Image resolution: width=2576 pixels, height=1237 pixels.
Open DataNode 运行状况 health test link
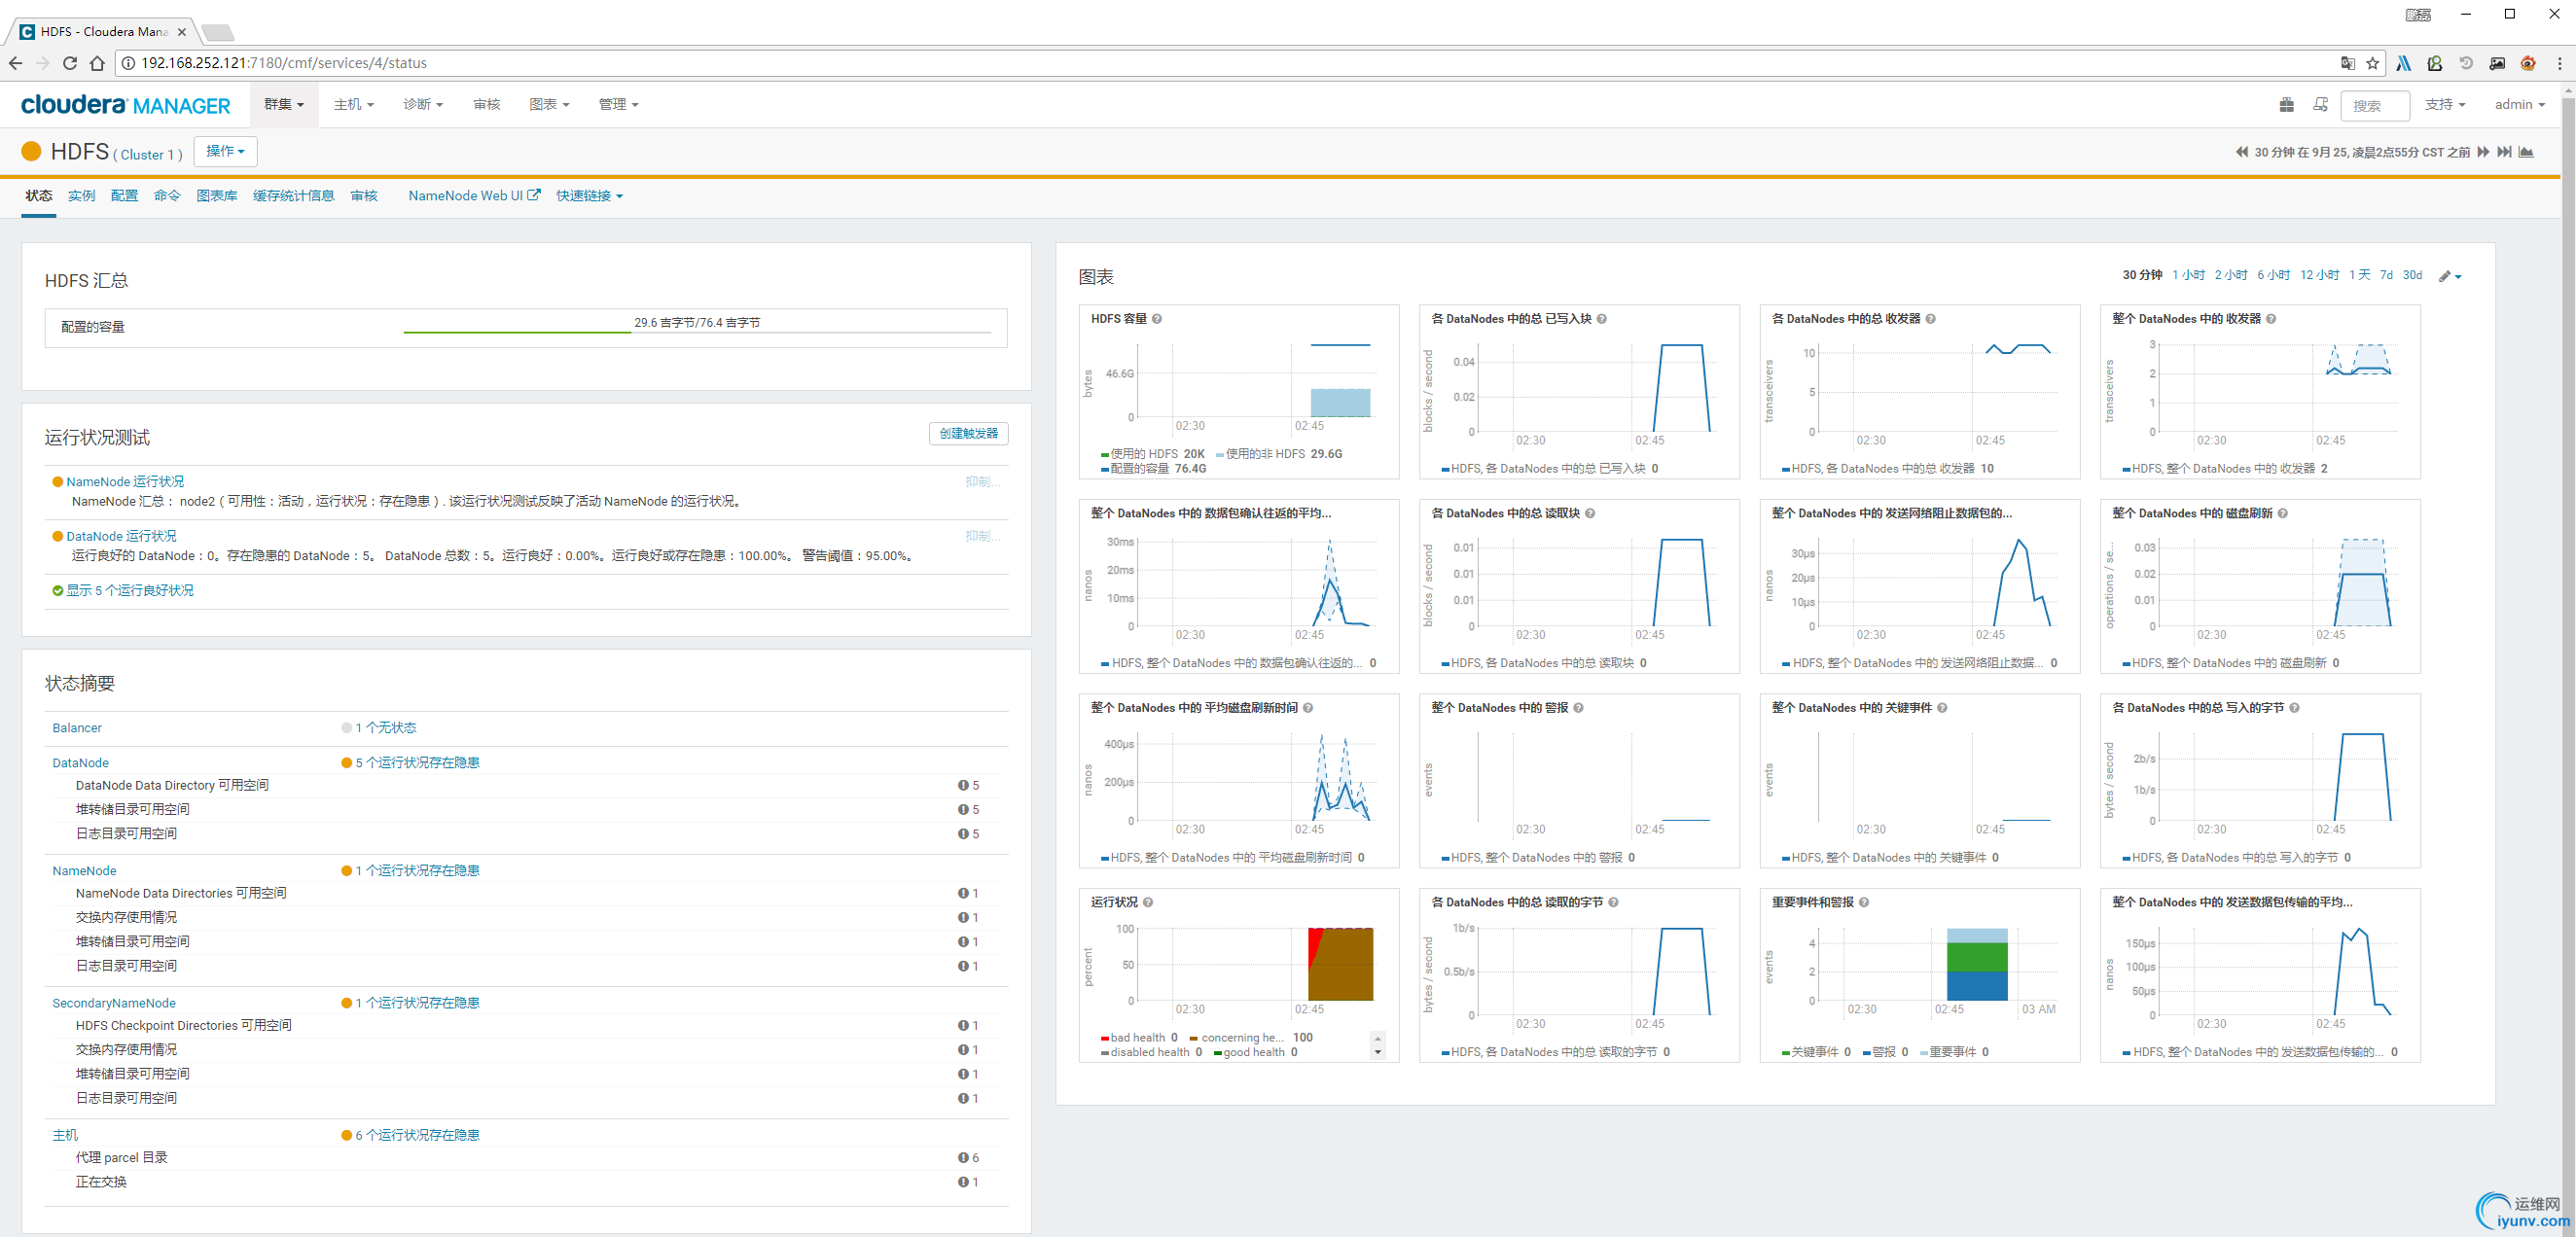pos(121,537)
